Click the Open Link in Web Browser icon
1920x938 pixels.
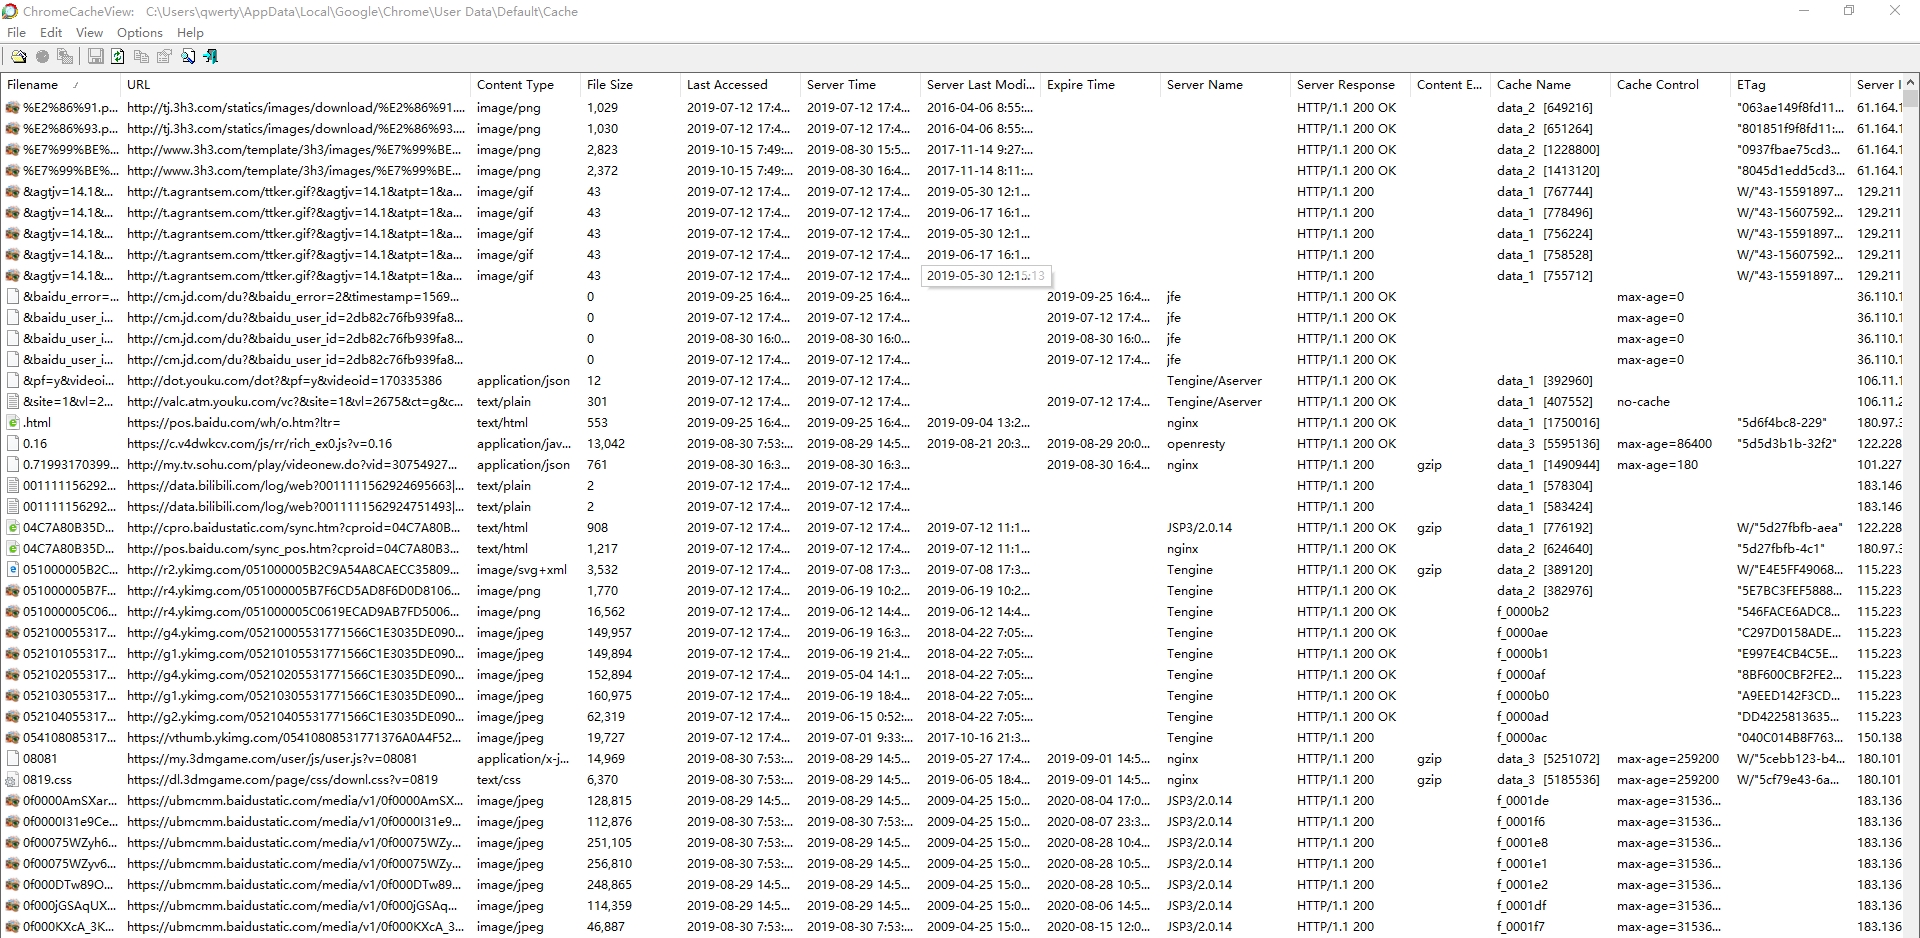pyautogui.click(x=42, y=57)
